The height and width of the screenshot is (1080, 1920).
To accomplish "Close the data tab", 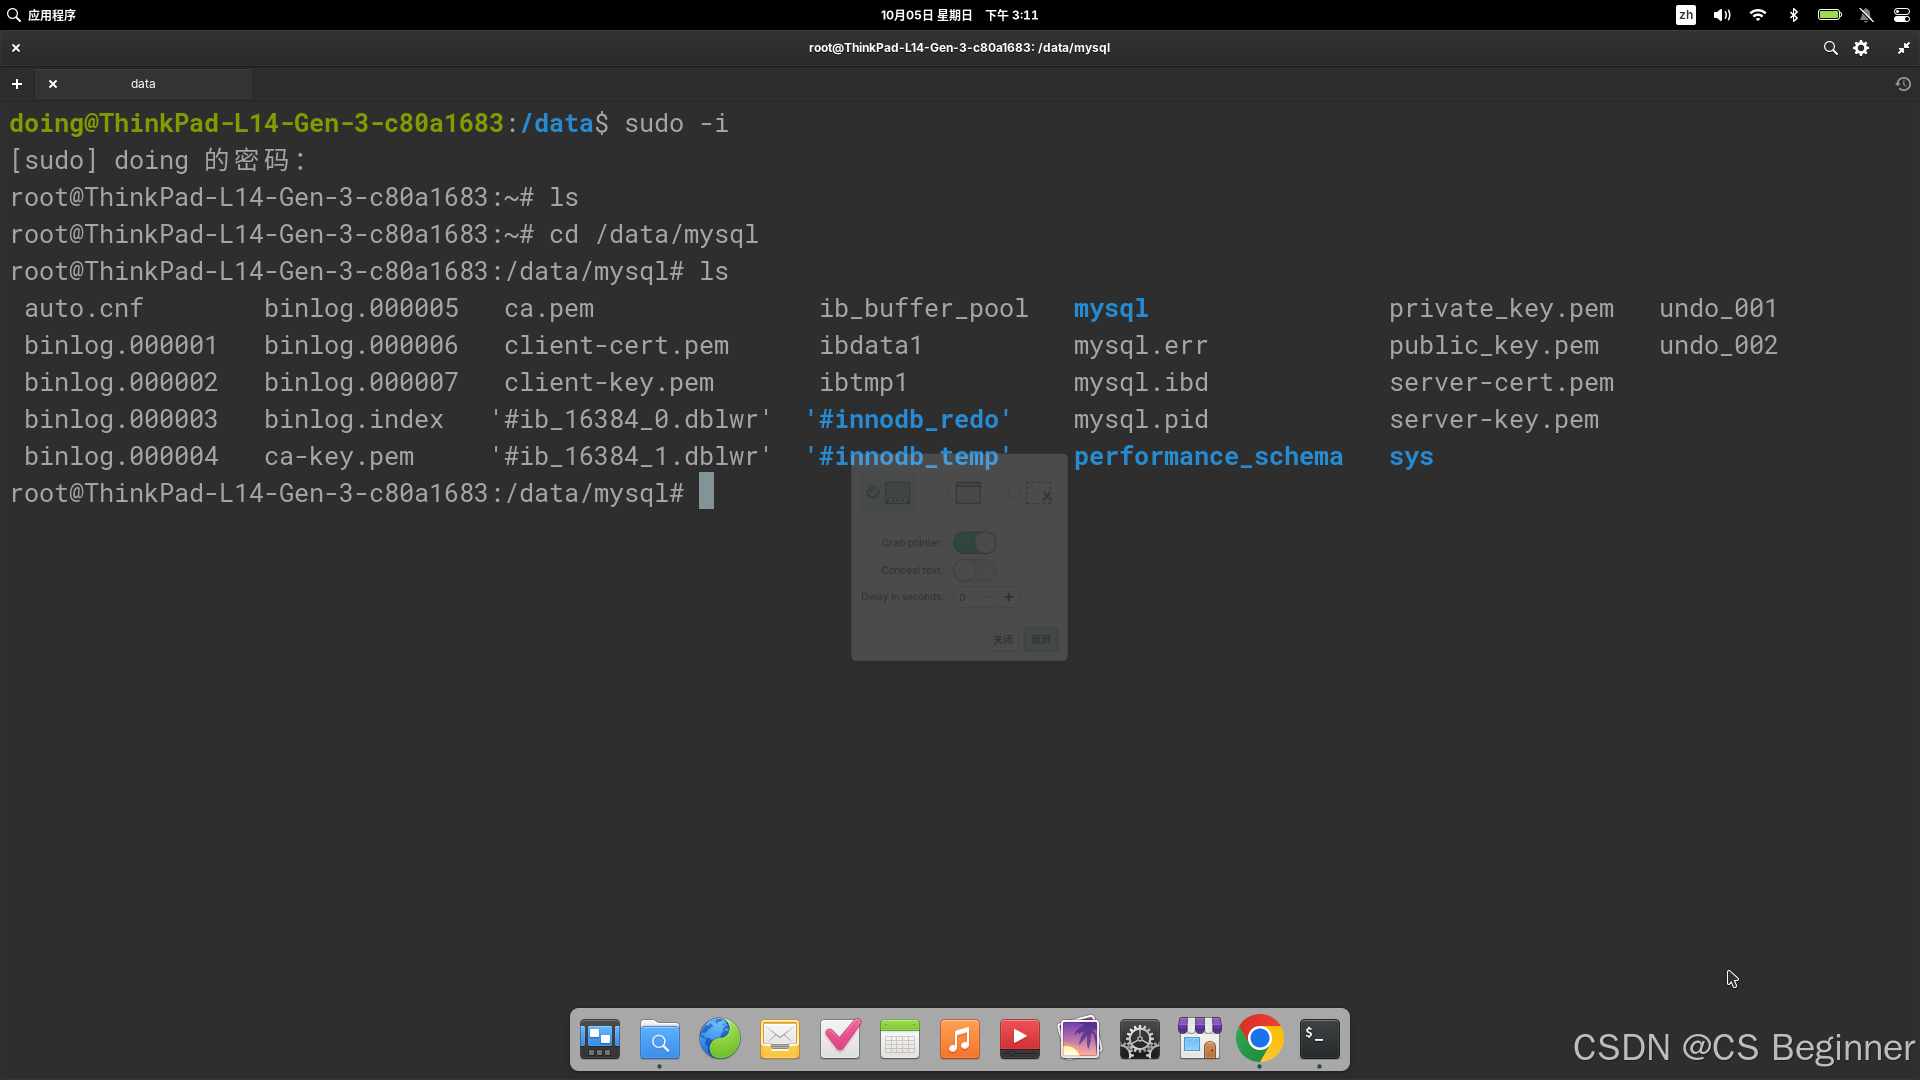I will [x=53, y=84].
